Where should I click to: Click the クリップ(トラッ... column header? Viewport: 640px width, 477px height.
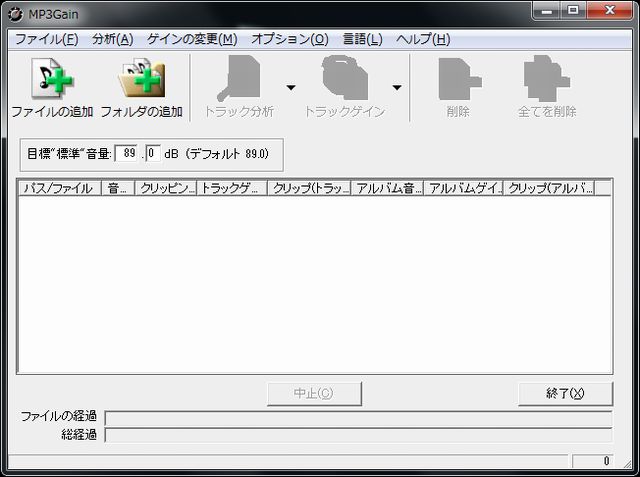pos(309,189)
